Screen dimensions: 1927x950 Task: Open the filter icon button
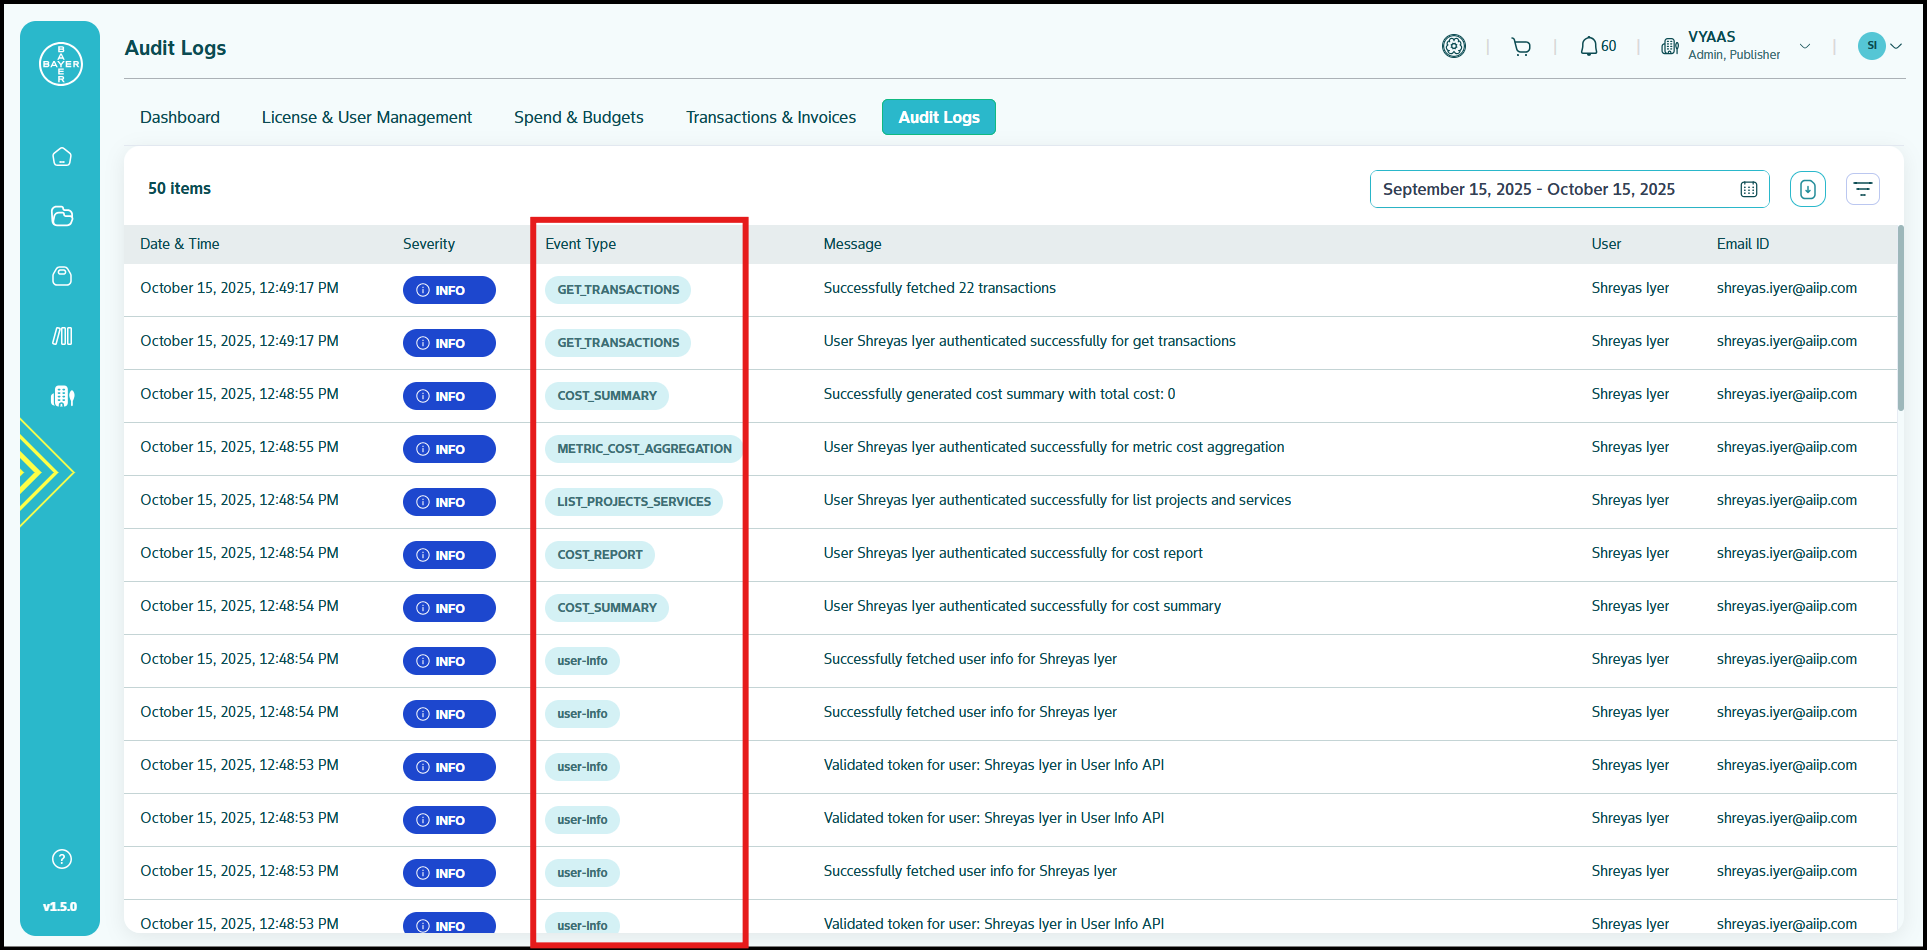click(1862, 189)
